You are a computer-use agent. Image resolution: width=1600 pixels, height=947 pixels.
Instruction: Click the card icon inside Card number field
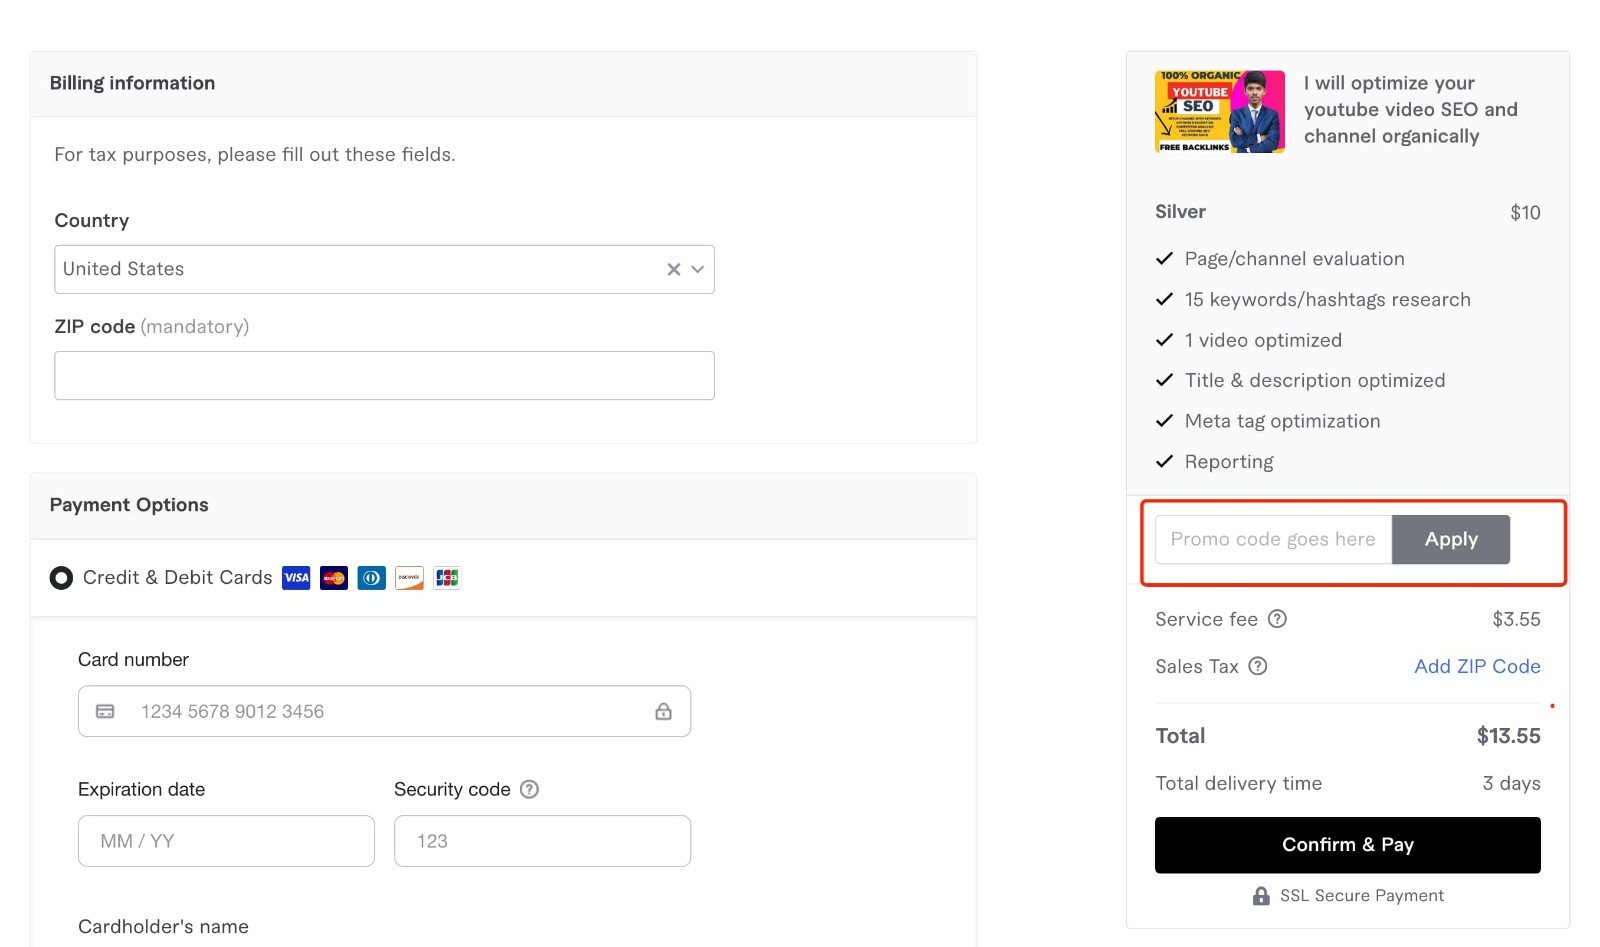(x=105, y=711)
